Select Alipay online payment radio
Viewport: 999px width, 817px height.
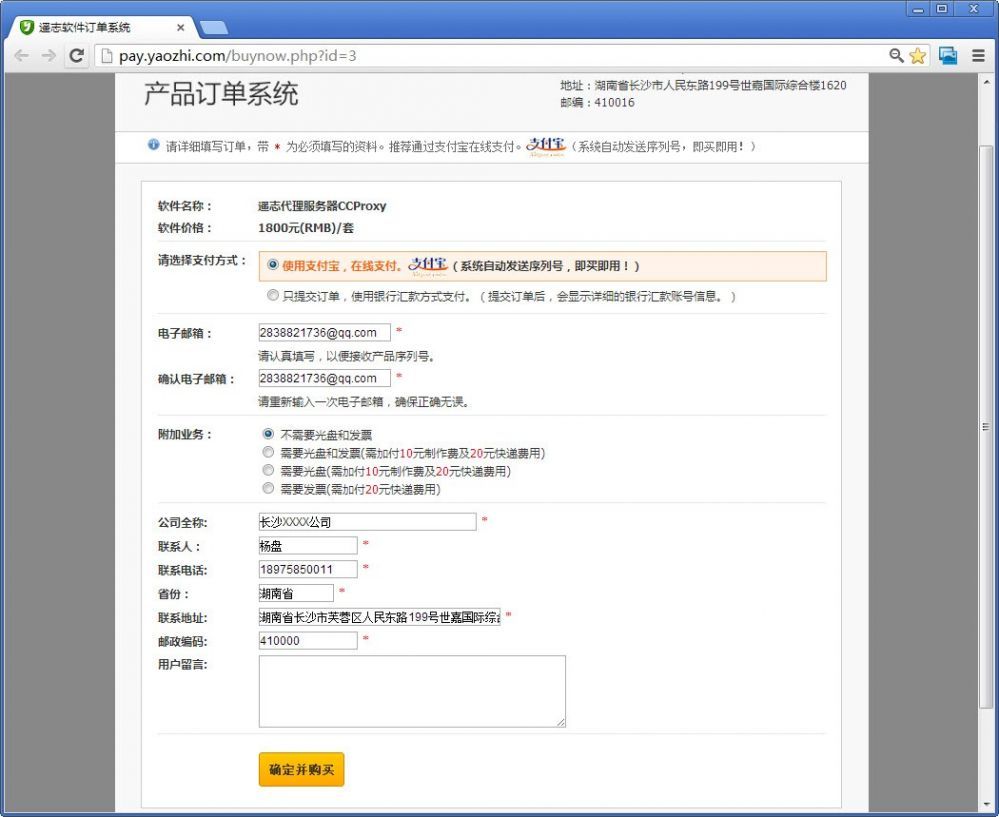click(x=273, y=264)
